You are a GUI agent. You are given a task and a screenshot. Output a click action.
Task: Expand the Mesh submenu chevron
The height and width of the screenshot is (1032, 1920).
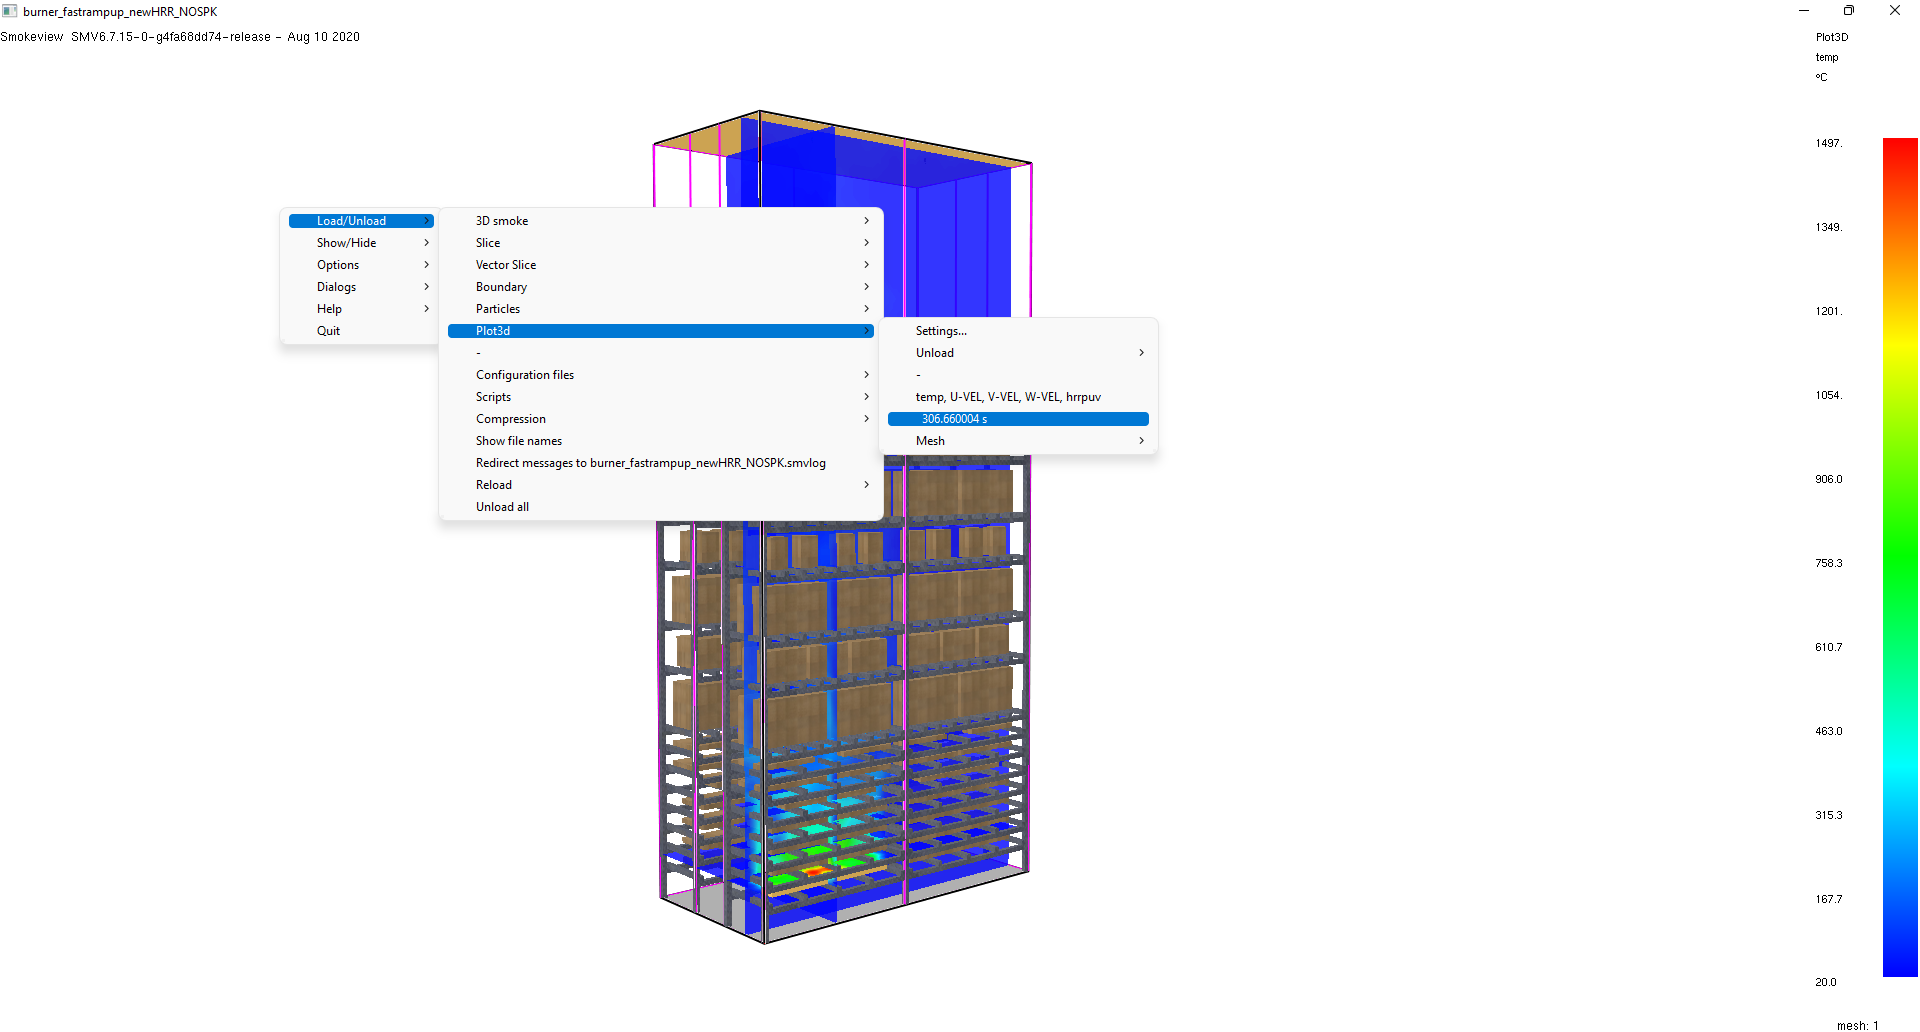pyautogui.click(x=1141, y=440)
